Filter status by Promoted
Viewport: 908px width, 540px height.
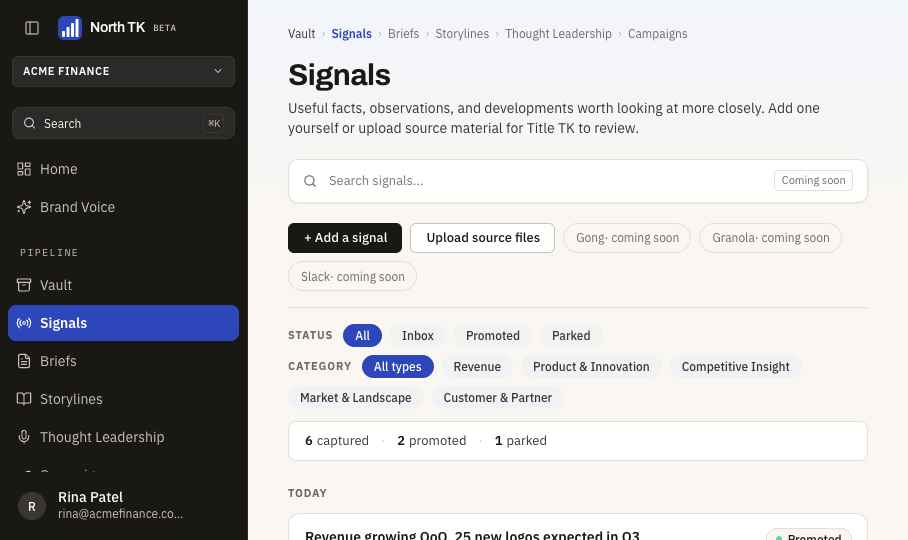pyautogui.click(x=493, y=336)
